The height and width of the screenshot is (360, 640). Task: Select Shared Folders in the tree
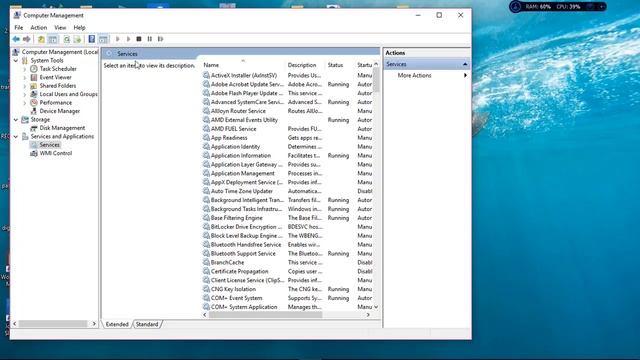[58, 86]
